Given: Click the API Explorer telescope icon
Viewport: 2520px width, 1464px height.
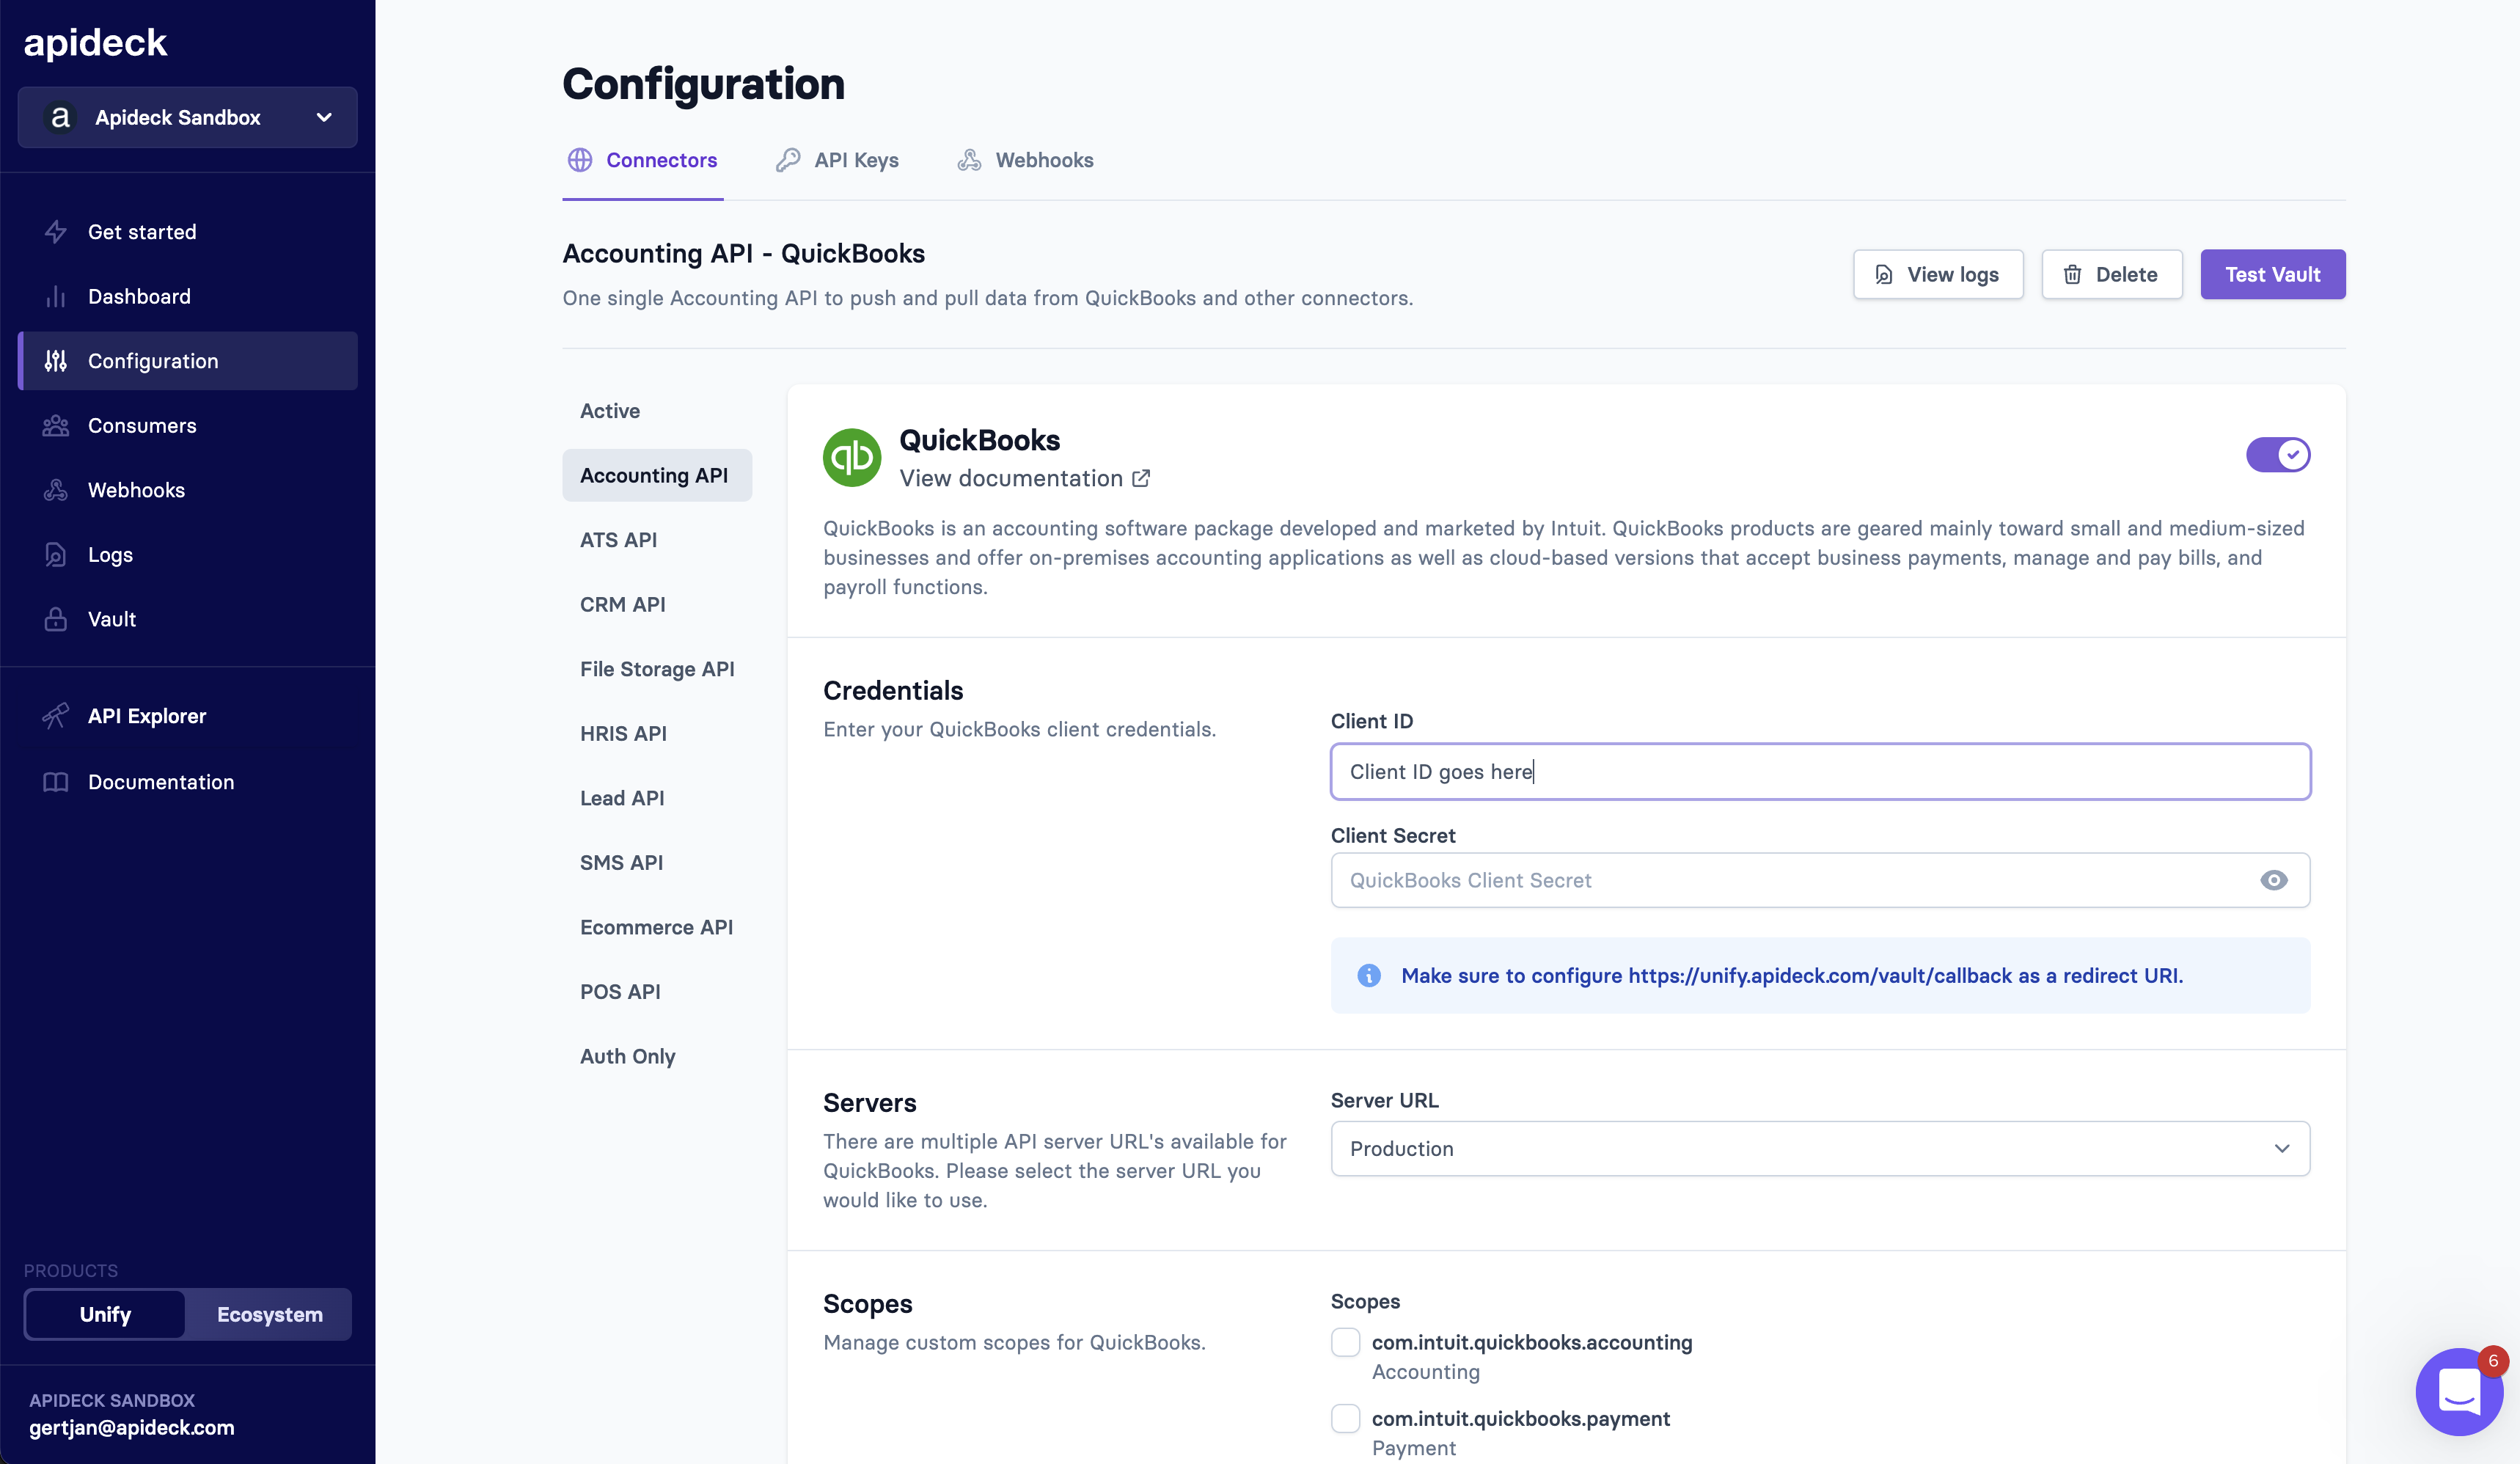Looking at the screenshot, I should pos(56,716).
